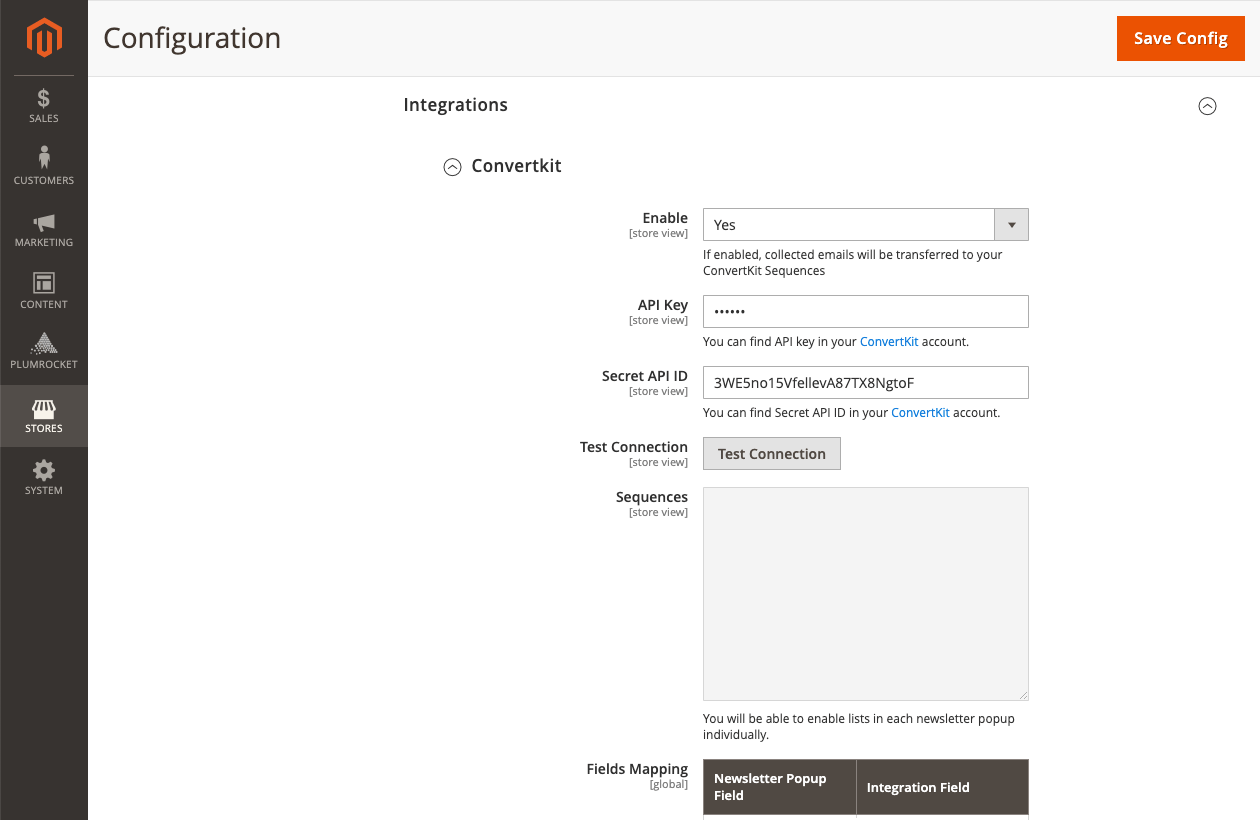Collapse the Integrations section
This screenshot has width=1260, height=820.
coord(1207,105)
